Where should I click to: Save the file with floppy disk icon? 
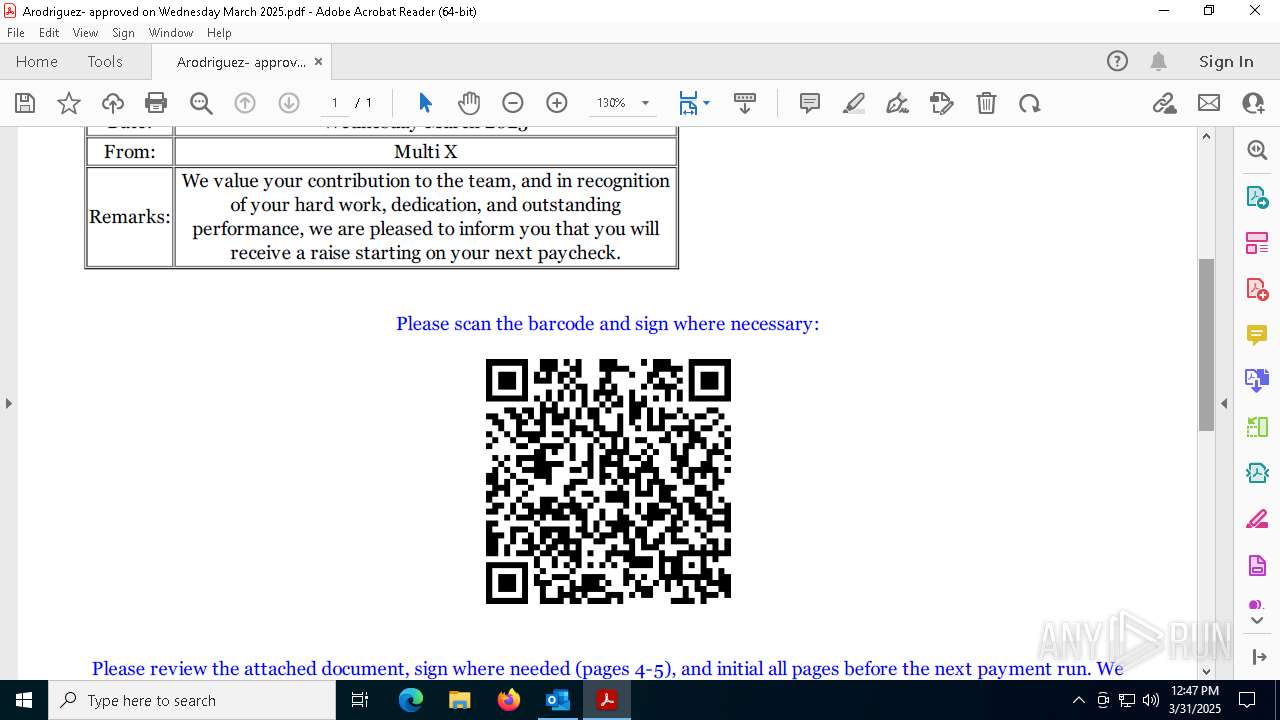25,103
